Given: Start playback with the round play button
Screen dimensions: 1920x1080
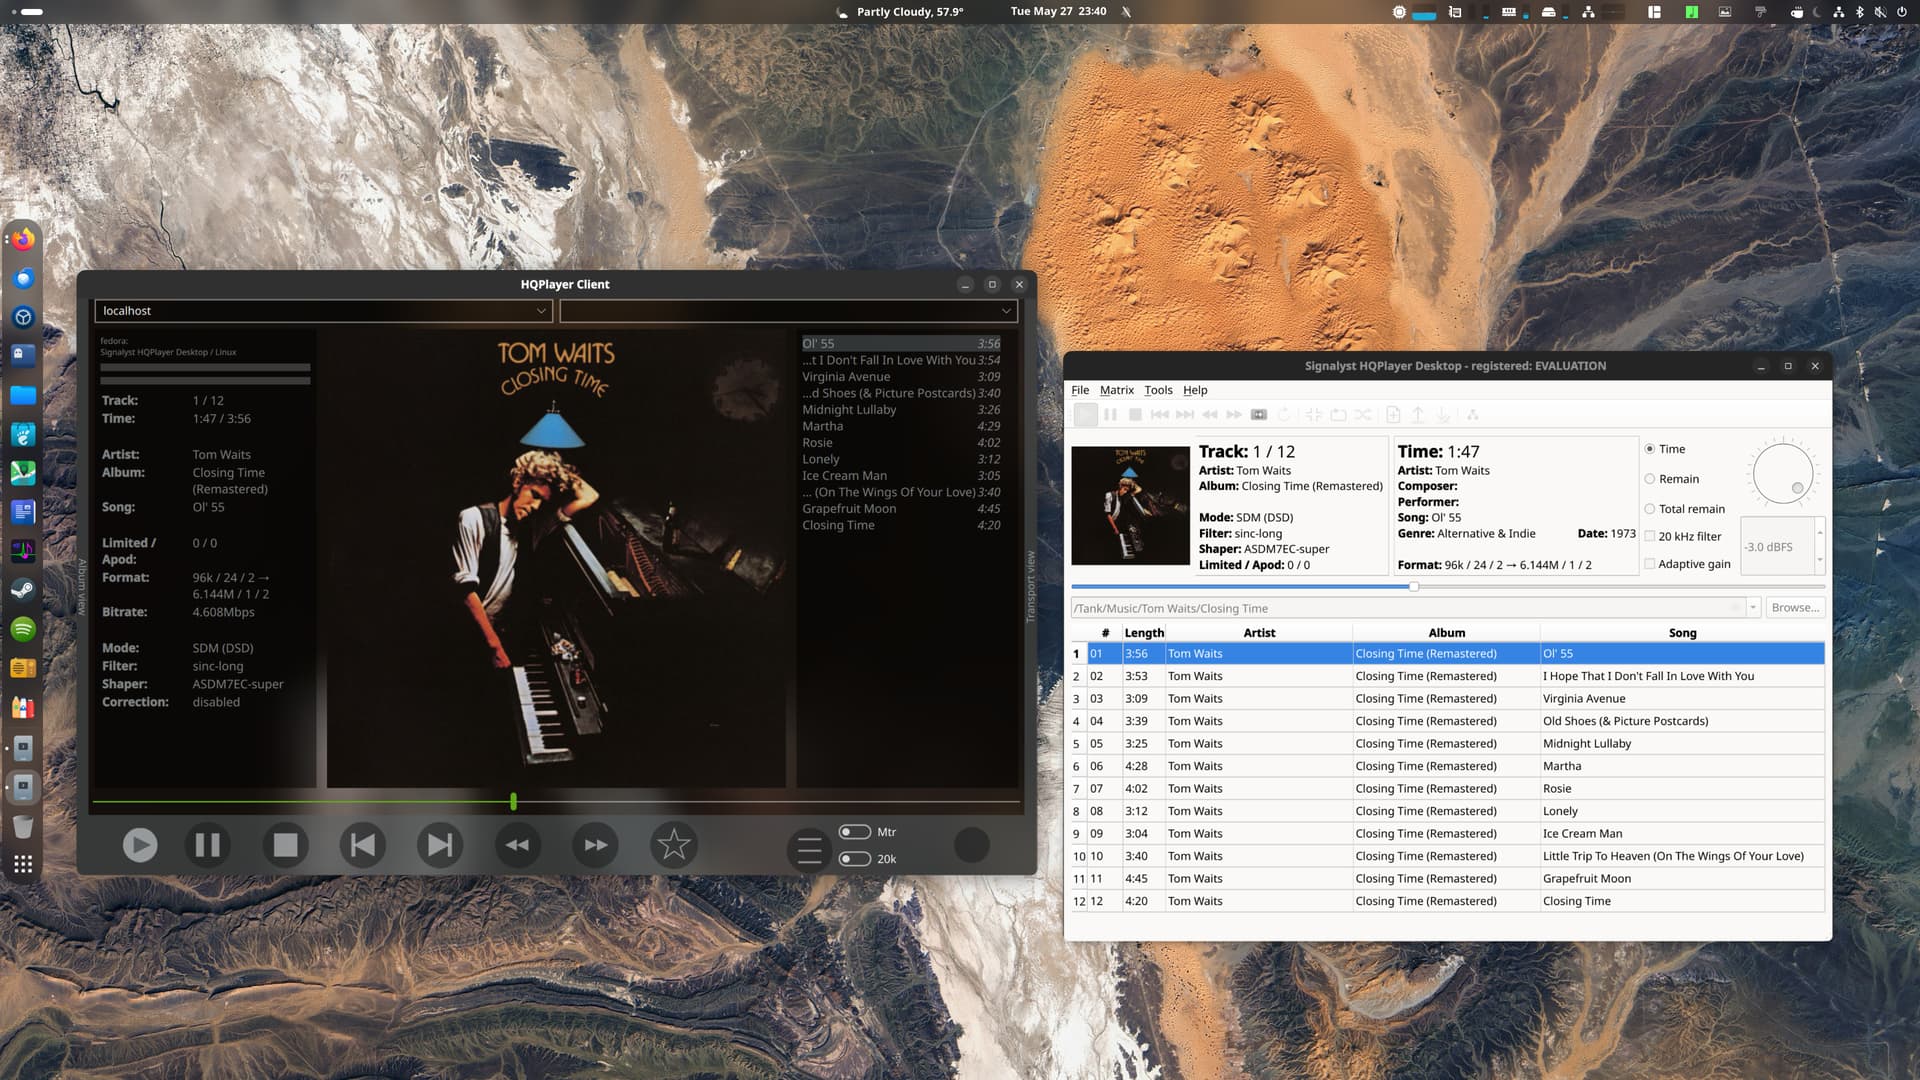Looking at the screenshot, I should coord(140,845).
